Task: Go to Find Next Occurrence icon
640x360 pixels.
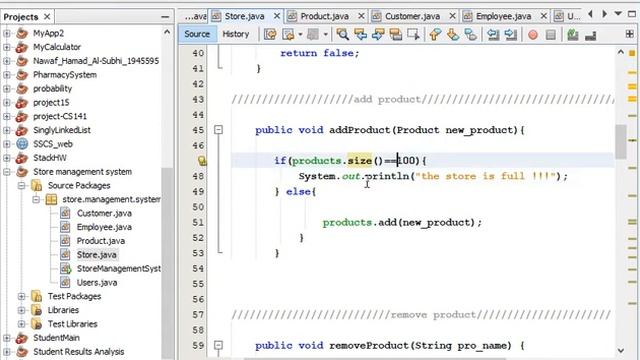Action: click(x=378, y=35)
